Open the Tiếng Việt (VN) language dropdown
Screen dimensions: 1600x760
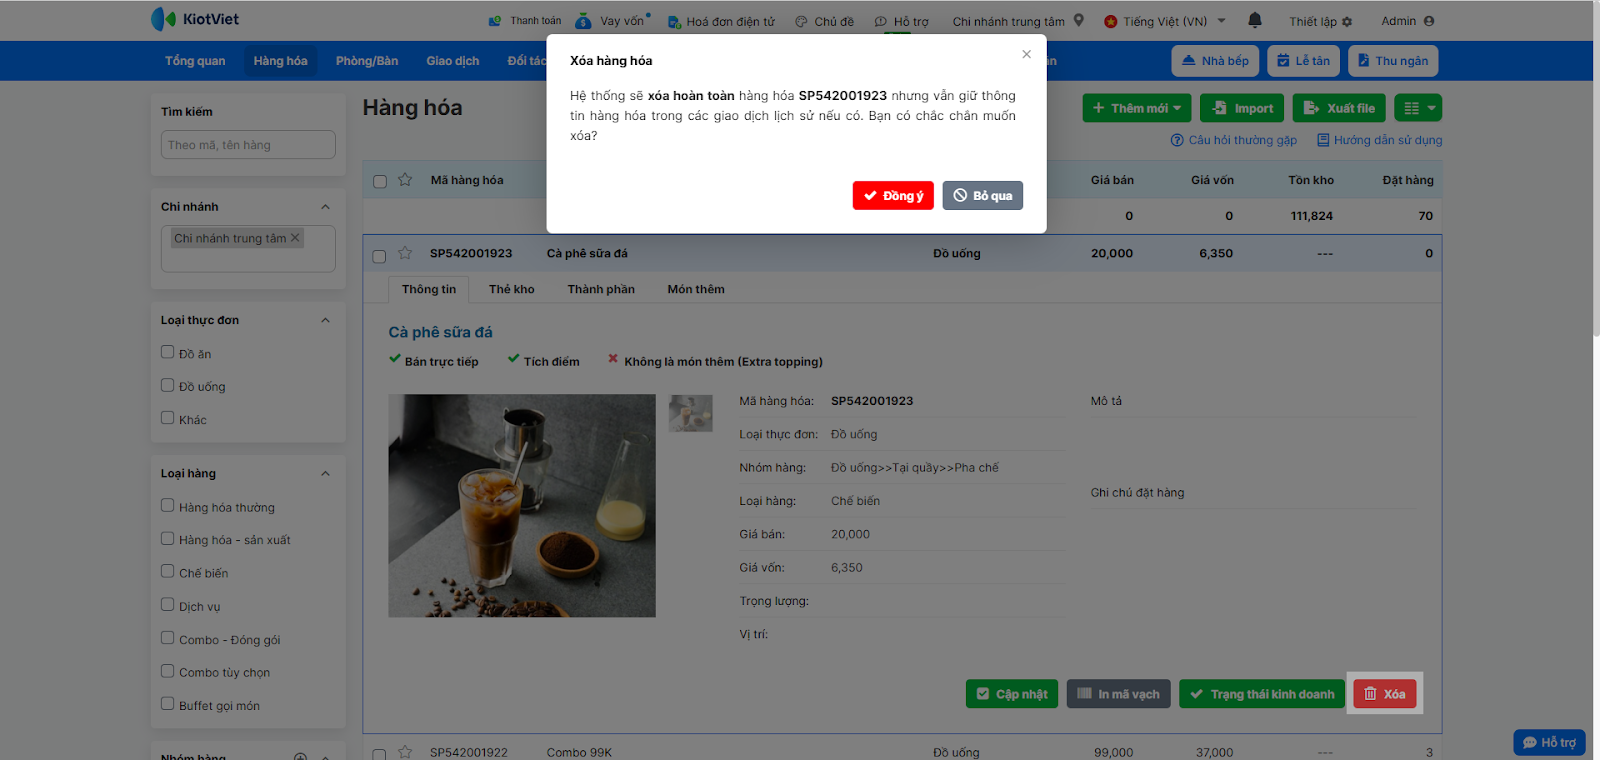tap(1165, 21)
